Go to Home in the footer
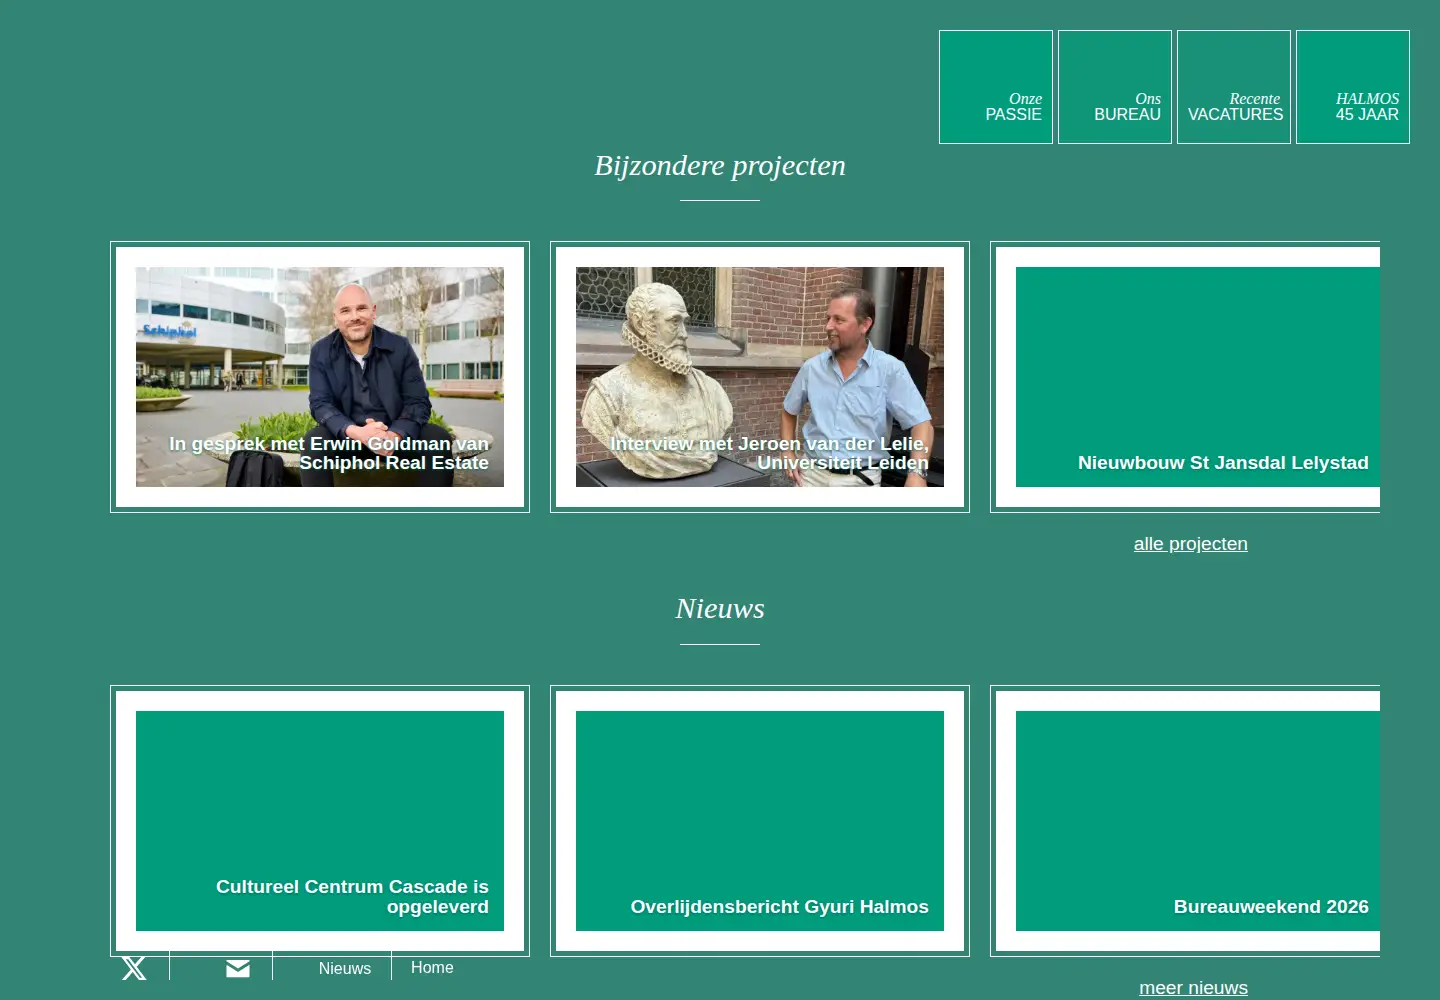 (x=432, y=967)
